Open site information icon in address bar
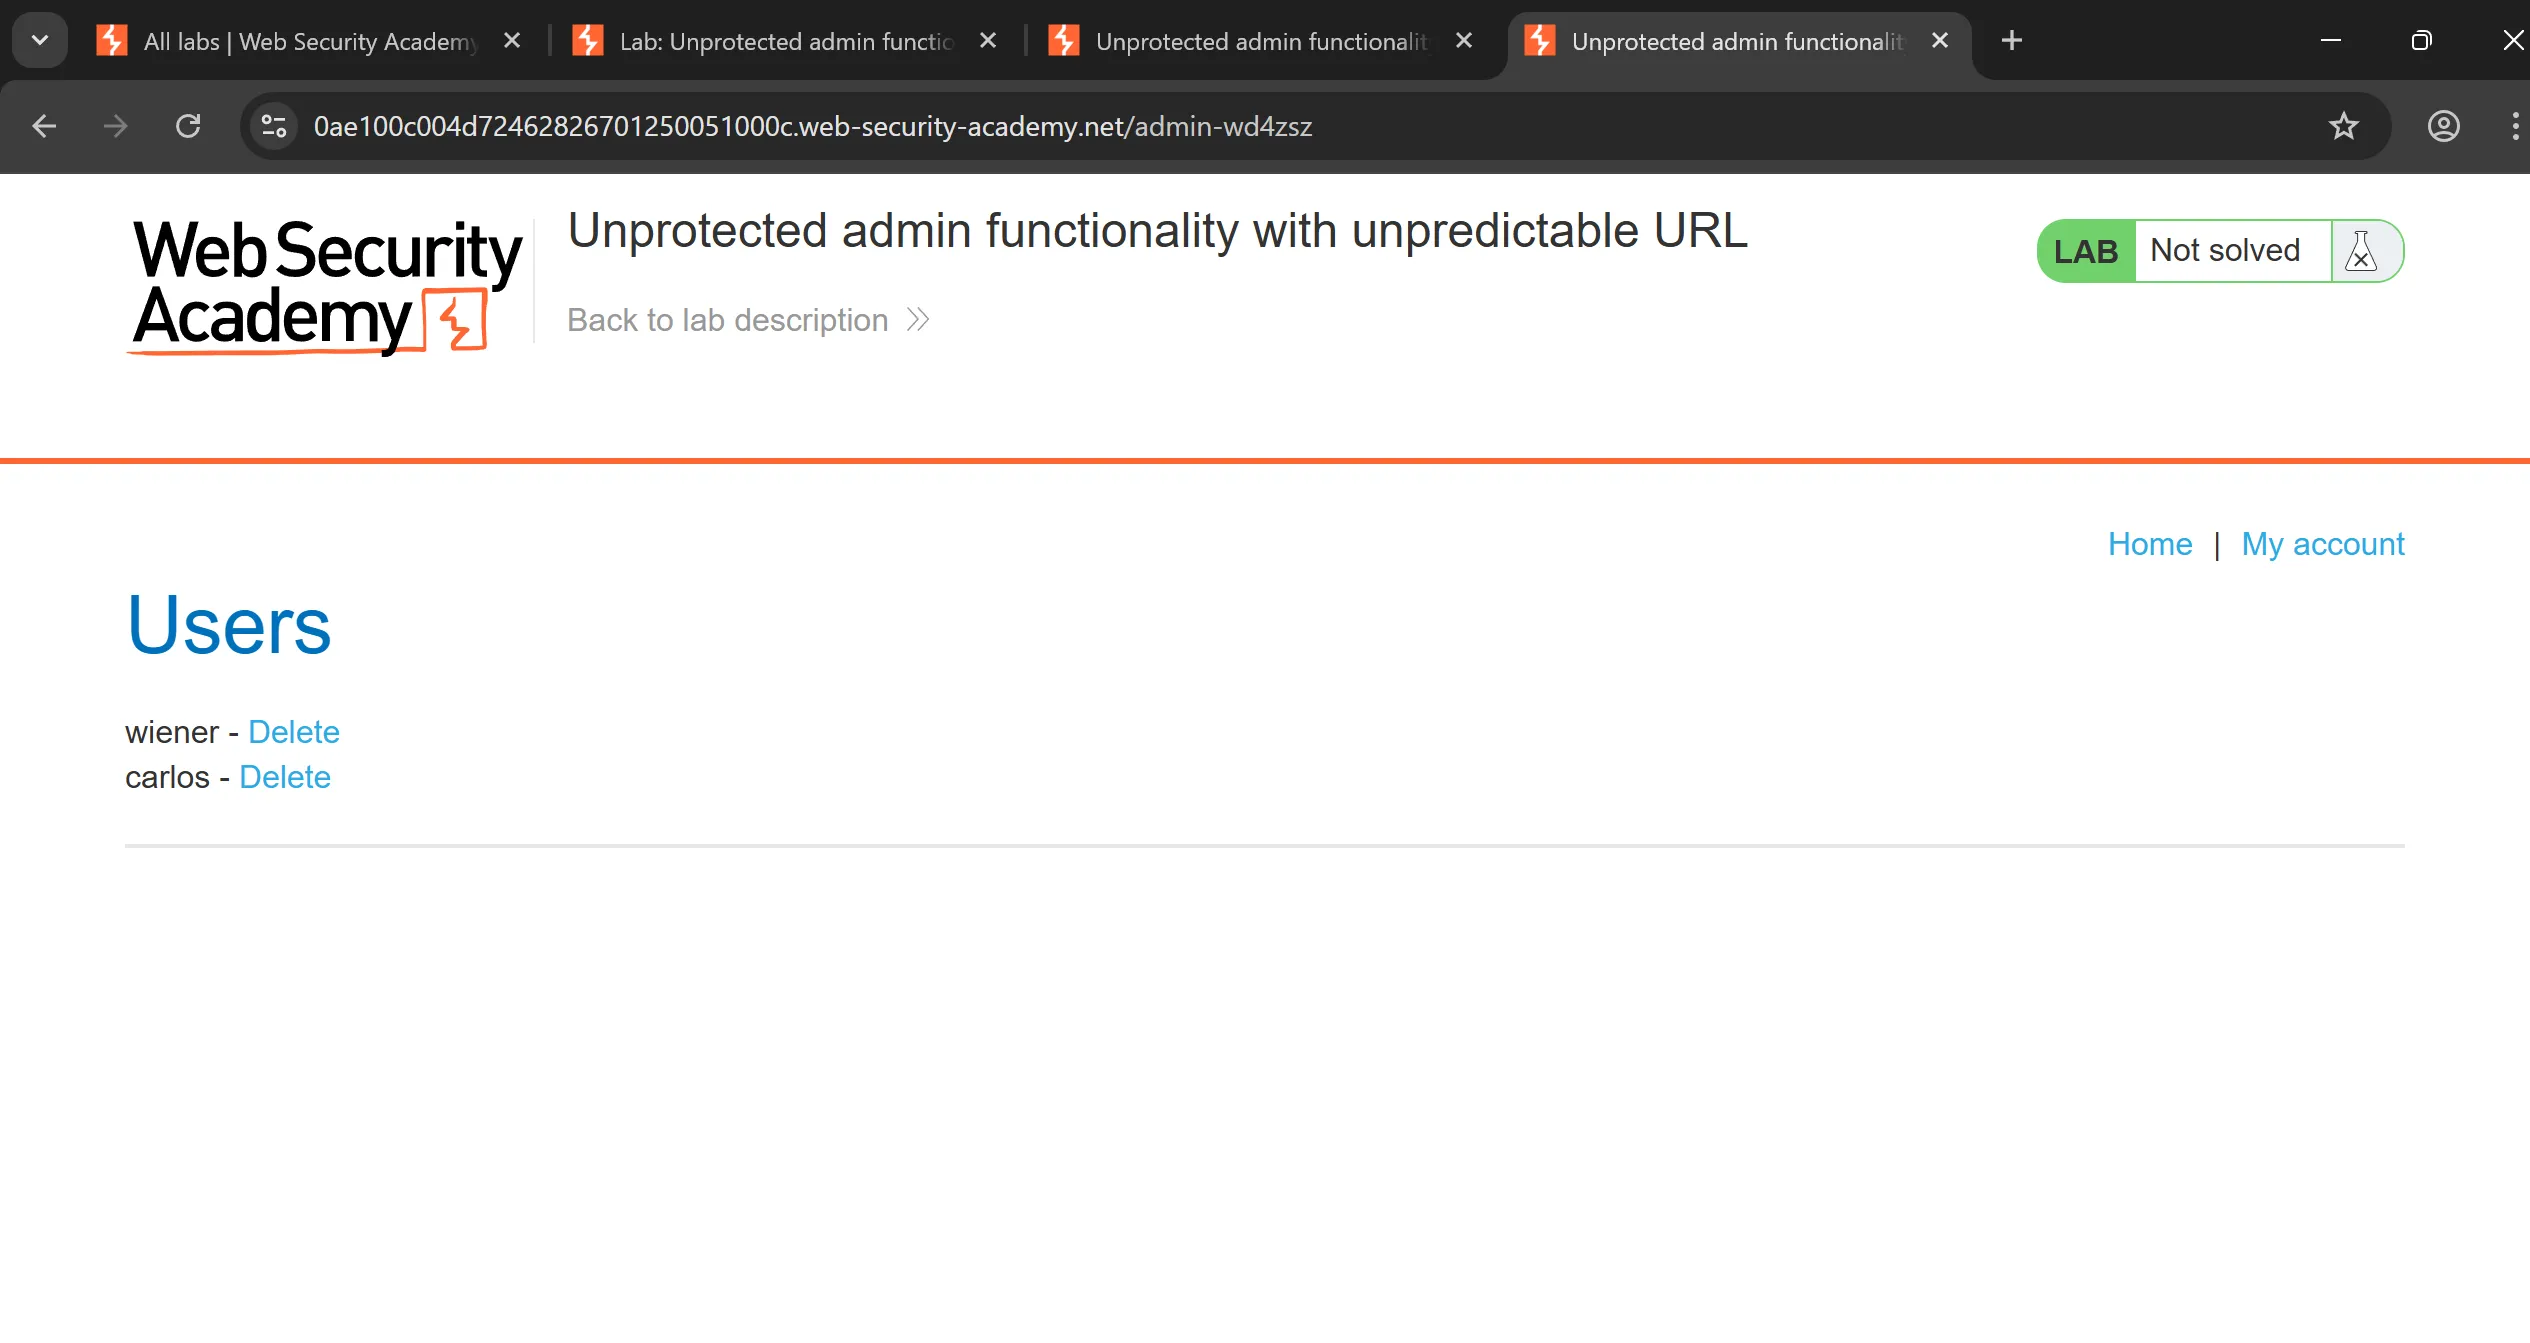2530x1343 pixels. pos(274,126)
